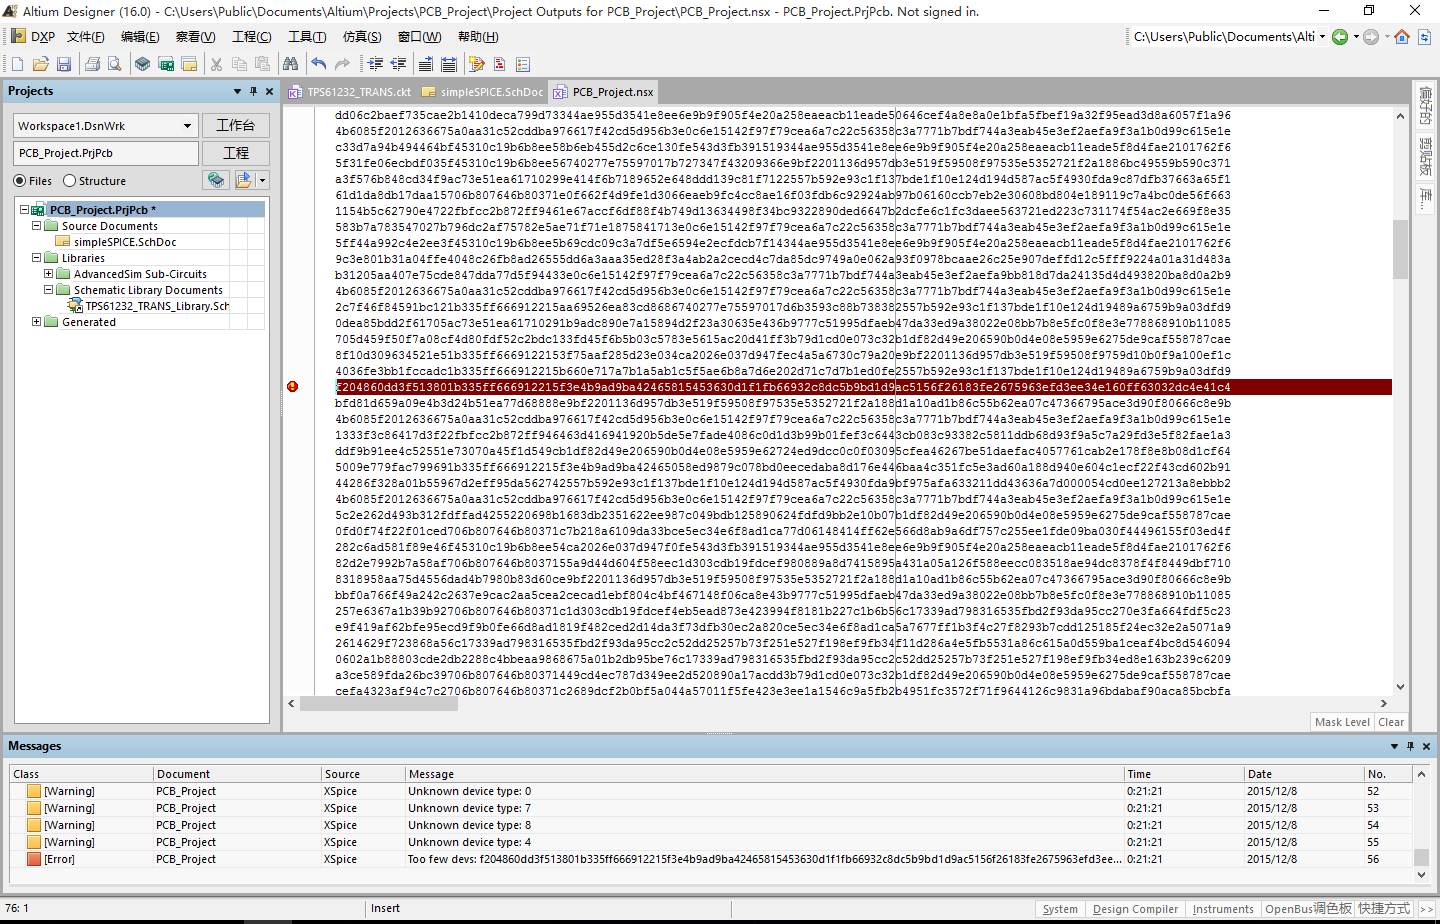
Task: Click the workspace window icon in the toolbar
Action: click(x=189, y=64)
